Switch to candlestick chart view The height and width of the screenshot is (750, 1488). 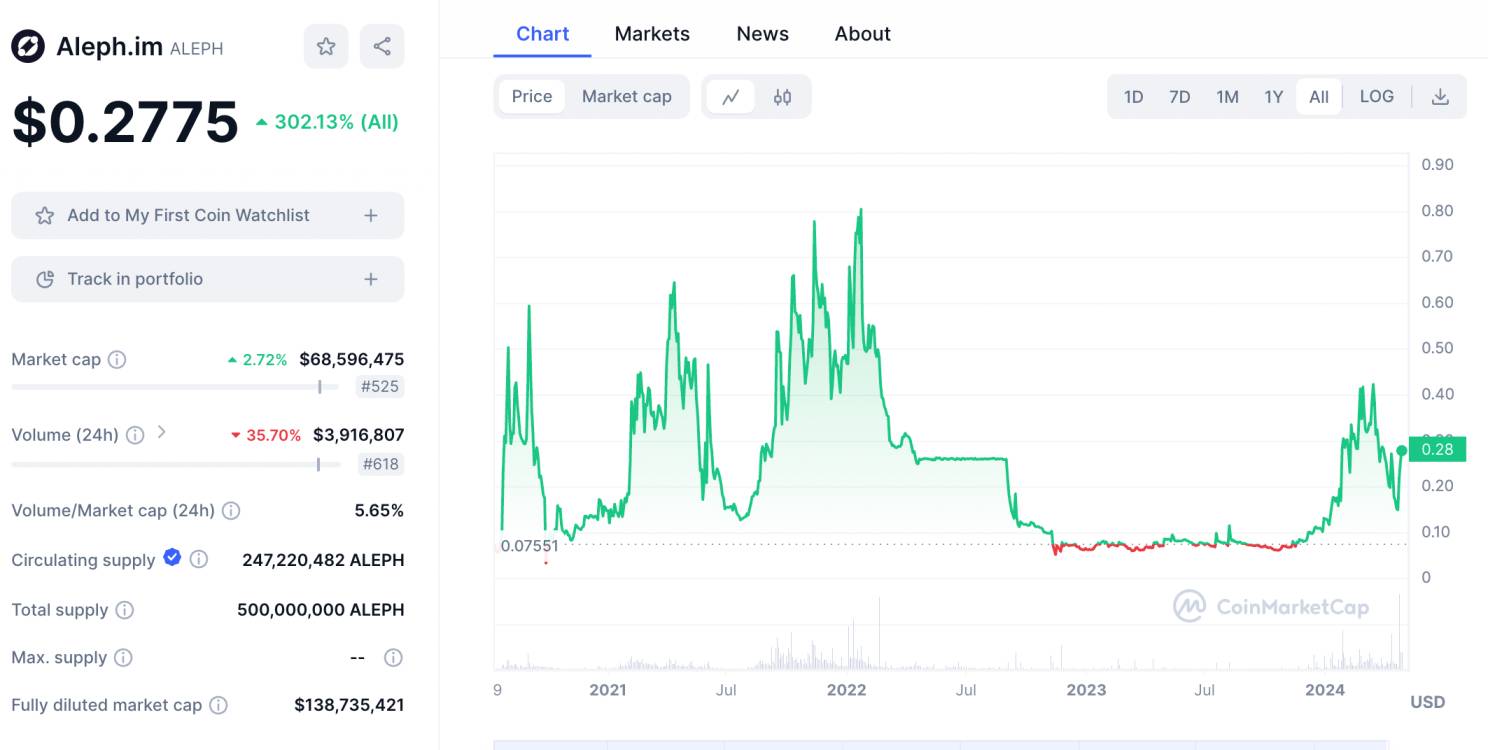[x=782, y=97]
